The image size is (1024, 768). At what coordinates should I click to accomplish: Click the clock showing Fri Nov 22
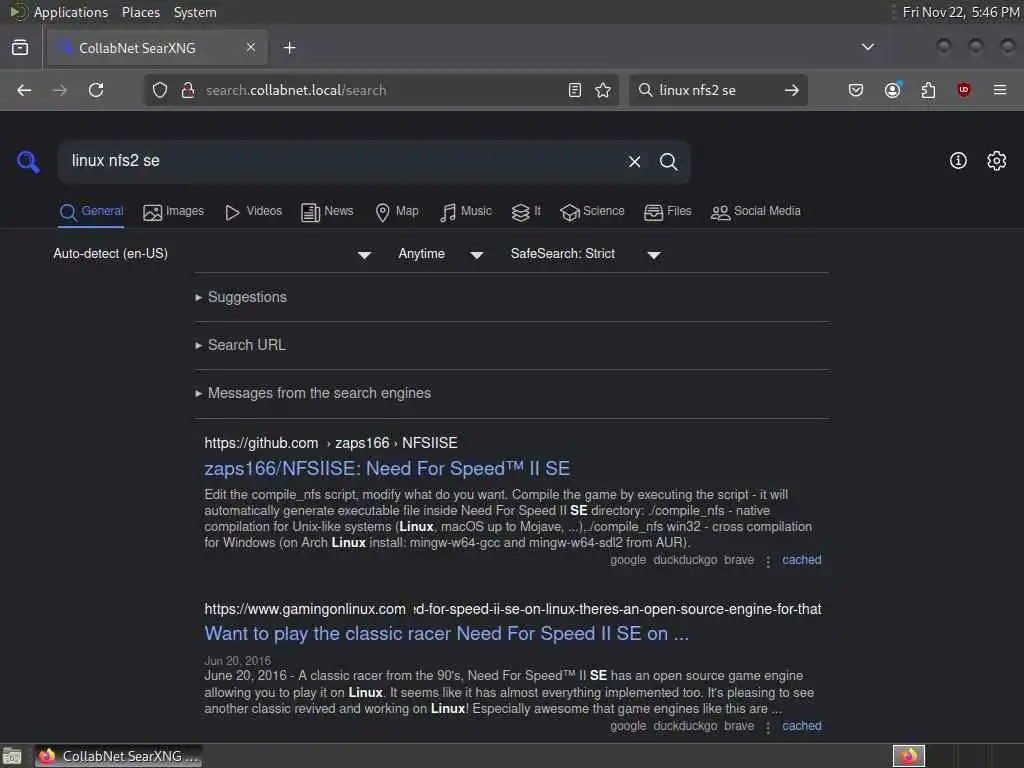pos(961,12)
